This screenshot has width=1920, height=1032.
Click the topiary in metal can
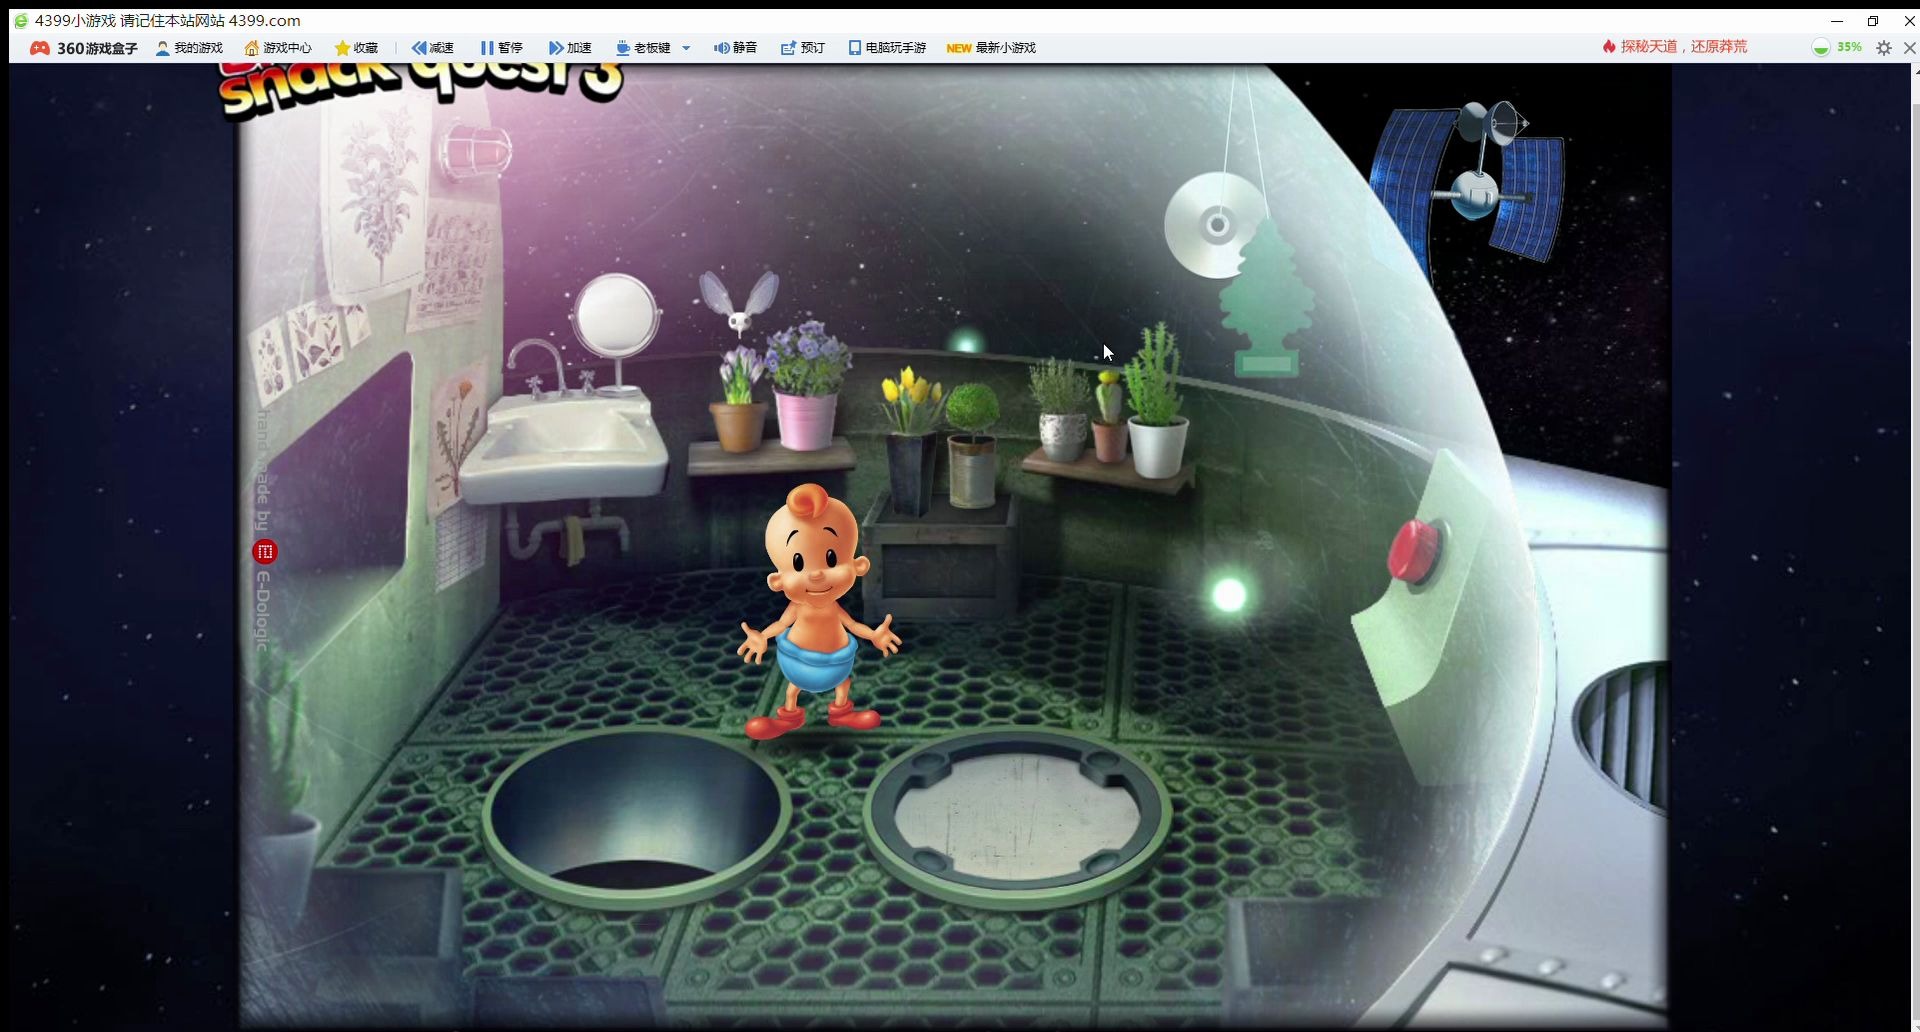(x=972, y=446)
